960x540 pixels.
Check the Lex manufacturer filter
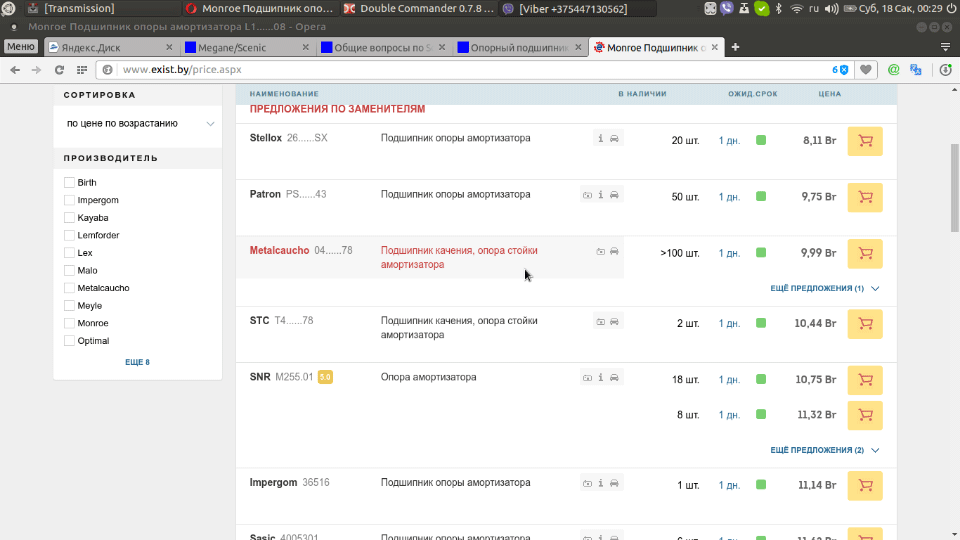point(69,253)
